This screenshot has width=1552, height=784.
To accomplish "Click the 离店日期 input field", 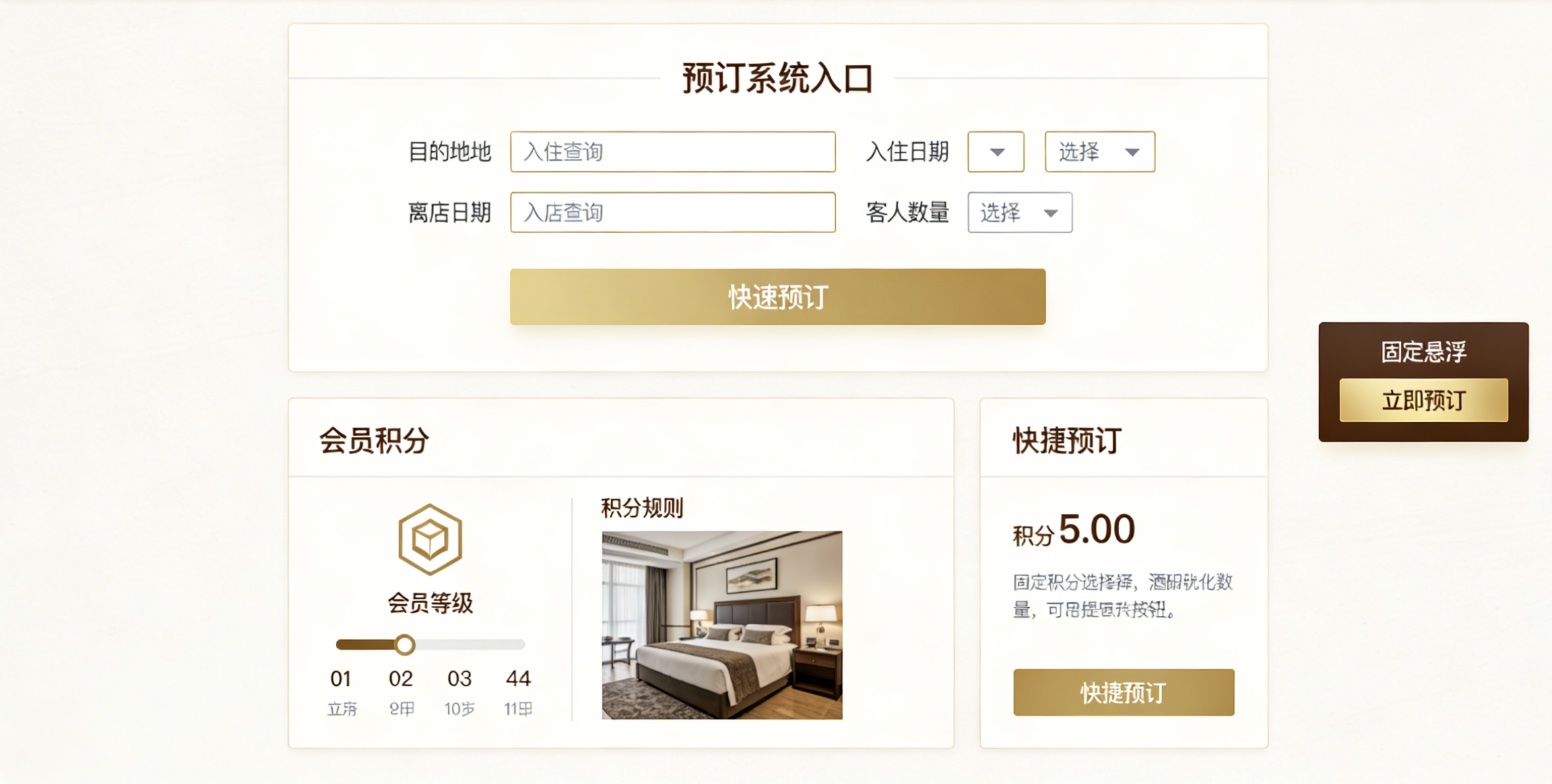I will pyautogui.click(x=672, y=212).
